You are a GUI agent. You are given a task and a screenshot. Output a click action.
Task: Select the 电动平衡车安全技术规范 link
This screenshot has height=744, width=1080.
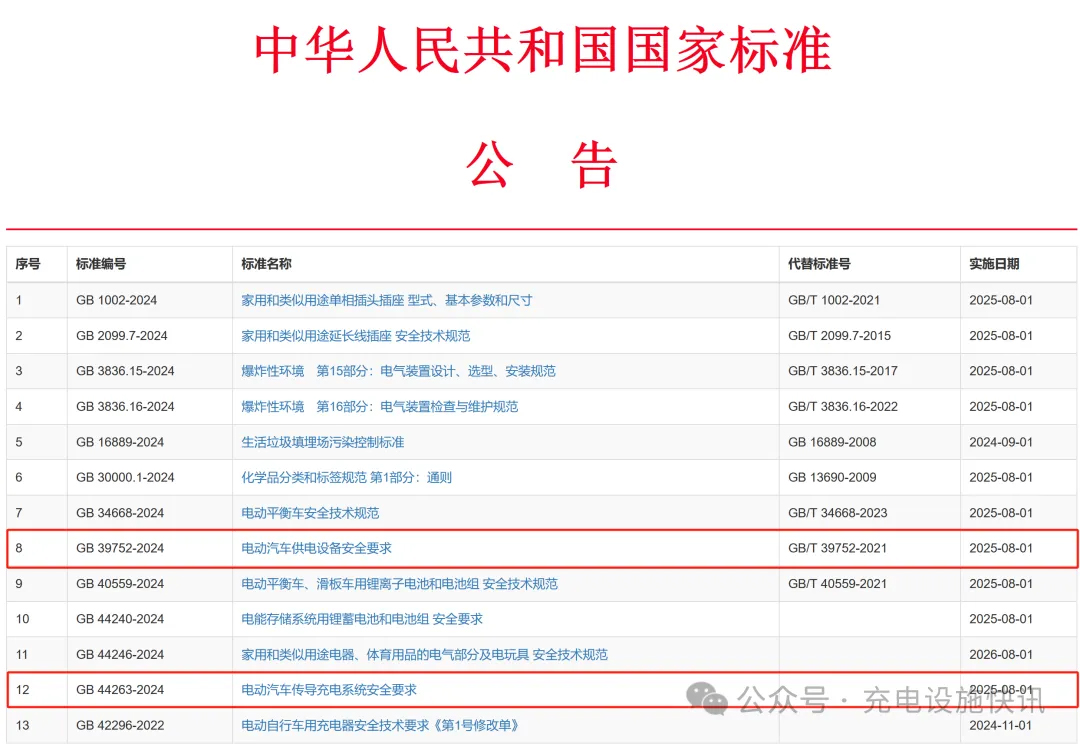click(310, 513)
